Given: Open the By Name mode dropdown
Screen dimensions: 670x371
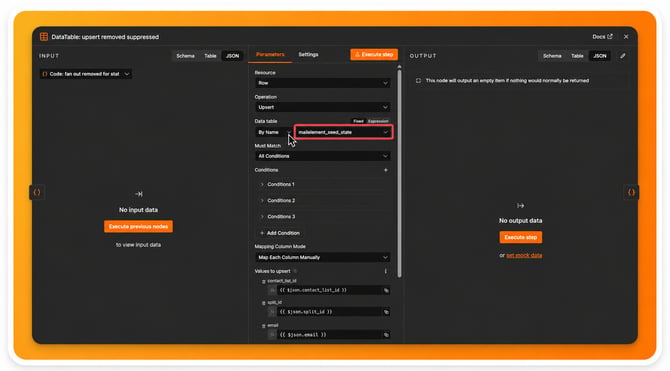Looking at the screenshot, I should coord(273,132).
